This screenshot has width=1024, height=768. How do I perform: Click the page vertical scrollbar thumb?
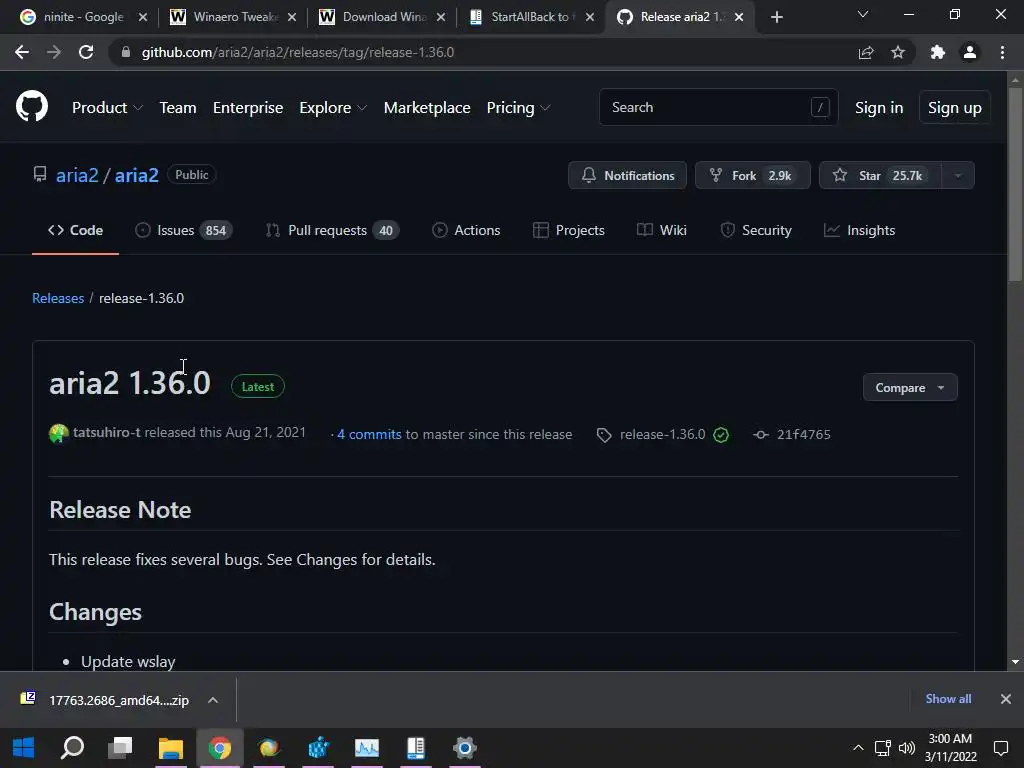(1015, 183)
